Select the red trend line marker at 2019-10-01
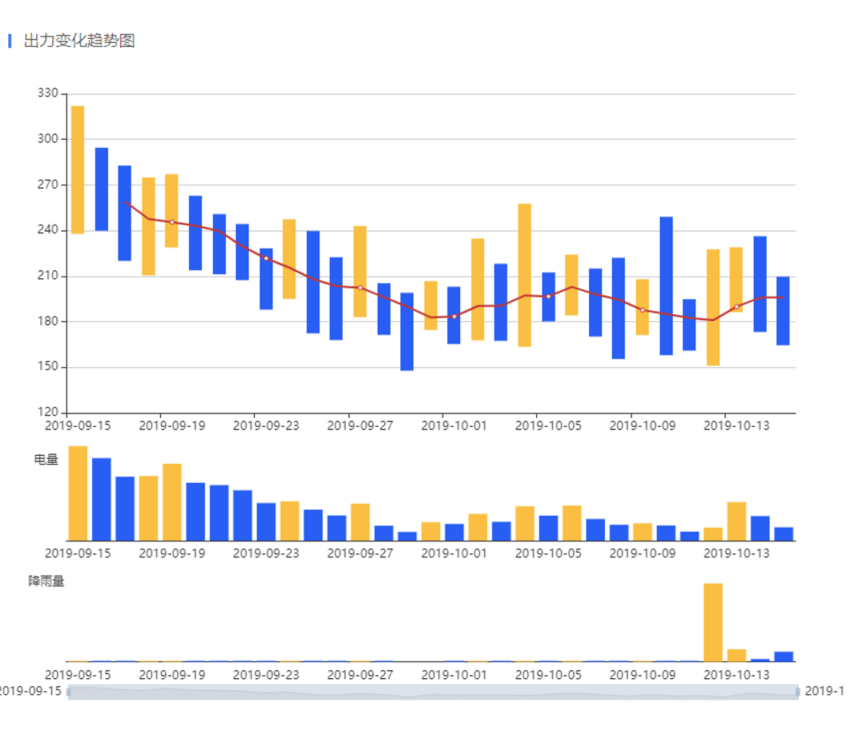 pos(454,316)
